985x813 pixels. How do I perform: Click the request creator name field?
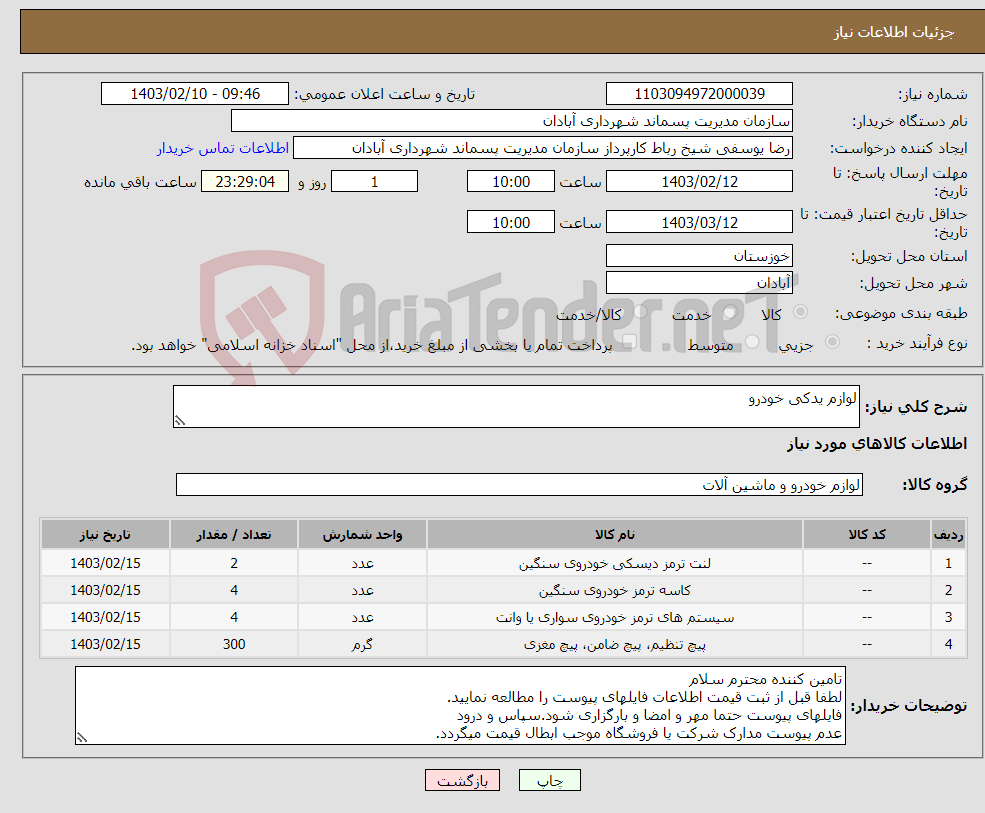click(x=543, y=148)
